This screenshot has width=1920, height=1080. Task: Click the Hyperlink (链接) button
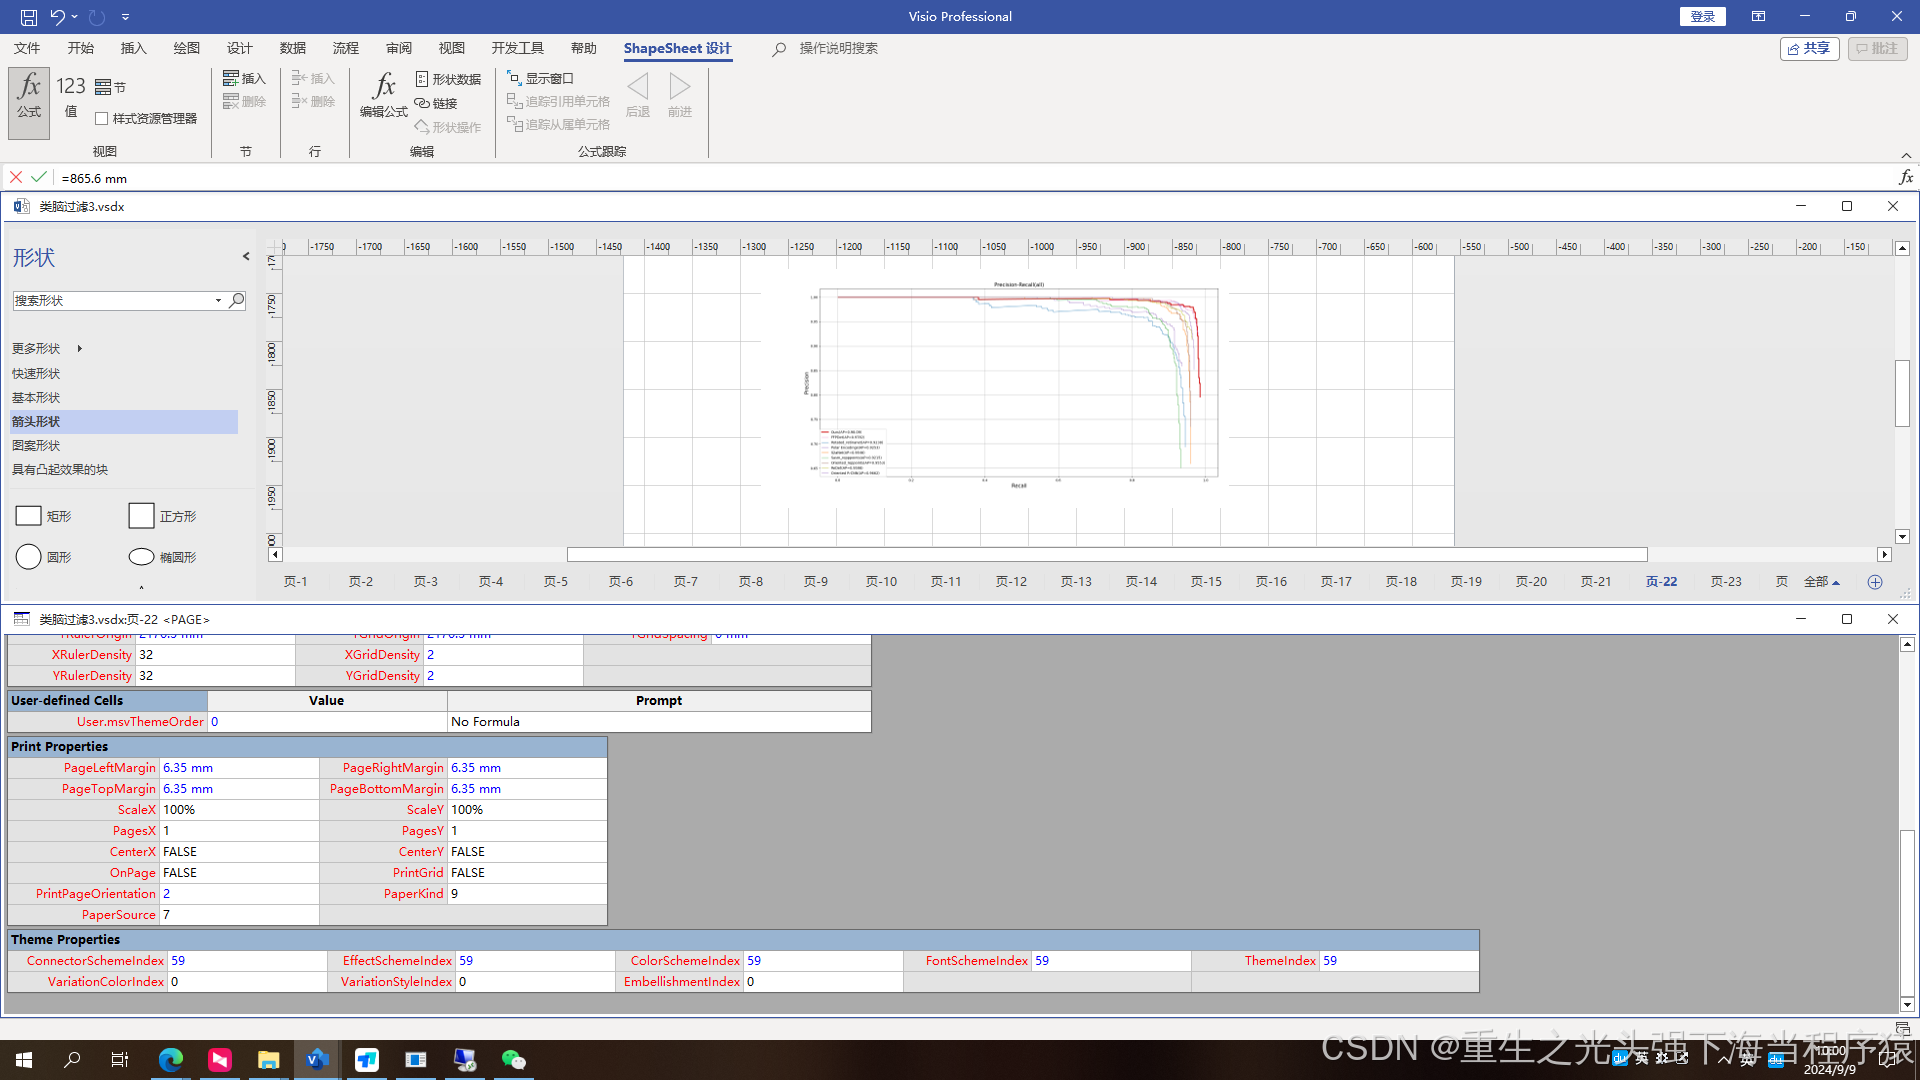436,103
